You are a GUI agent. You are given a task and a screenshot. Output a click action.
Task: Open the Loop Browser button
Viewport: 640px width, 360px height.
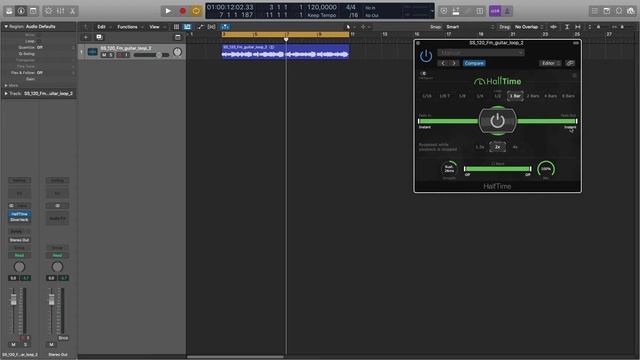[619, 11]
